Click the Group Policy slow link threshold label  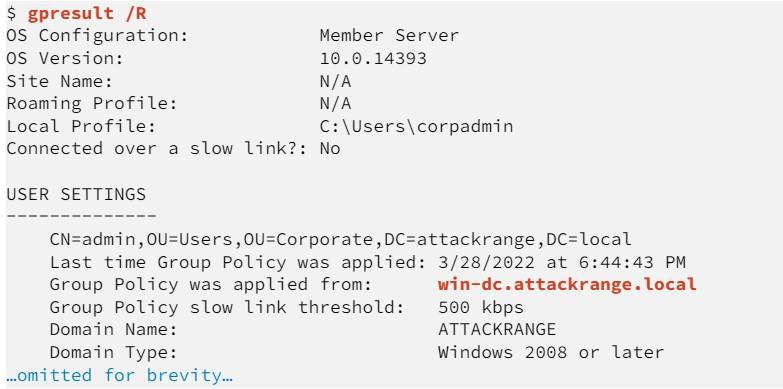click(x=227, y=307)
